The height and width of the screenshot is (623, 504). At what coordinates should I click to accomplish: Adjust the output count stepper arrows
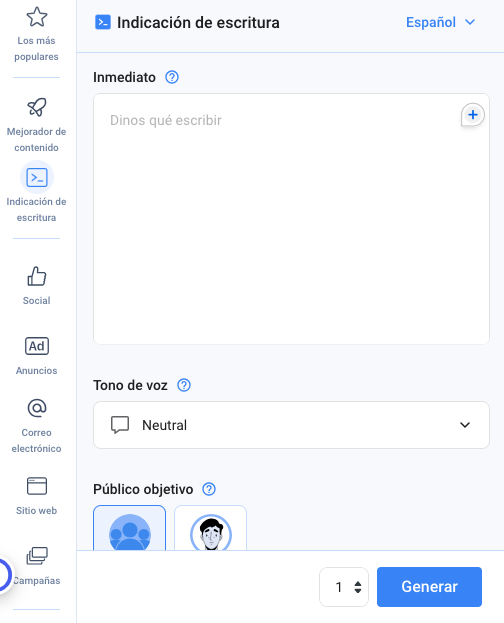(358, 587)
